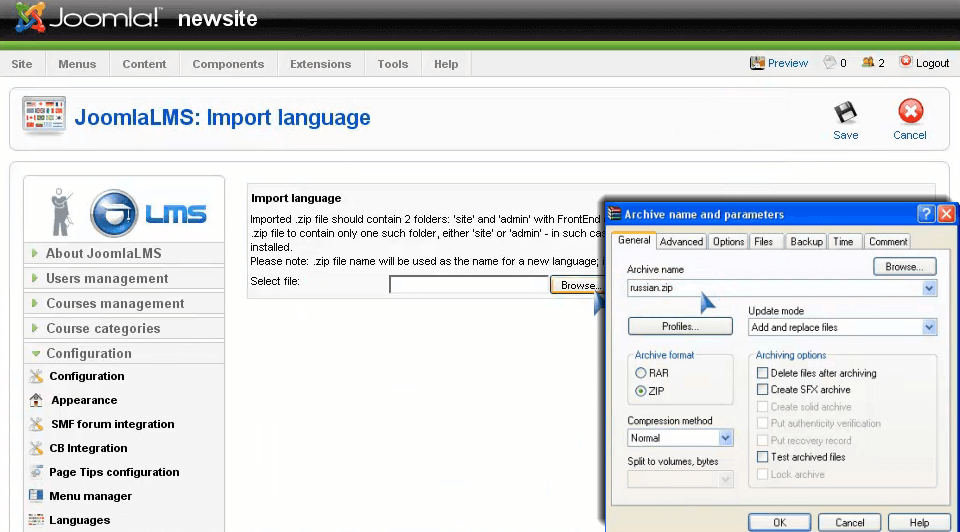Open the Split to volumes dropdown
Viewport: 960px width, 532px height.
tap(725, 479)
